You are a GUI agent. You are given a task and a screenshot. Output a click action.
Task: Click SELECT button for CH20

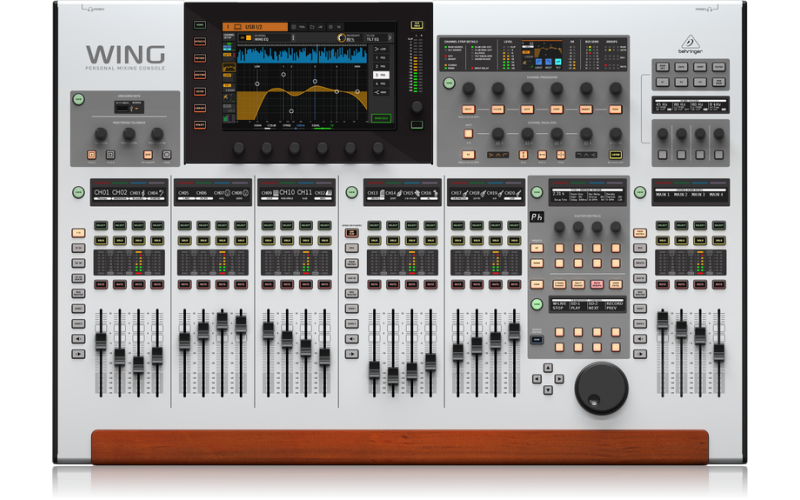tap(514, 226)
